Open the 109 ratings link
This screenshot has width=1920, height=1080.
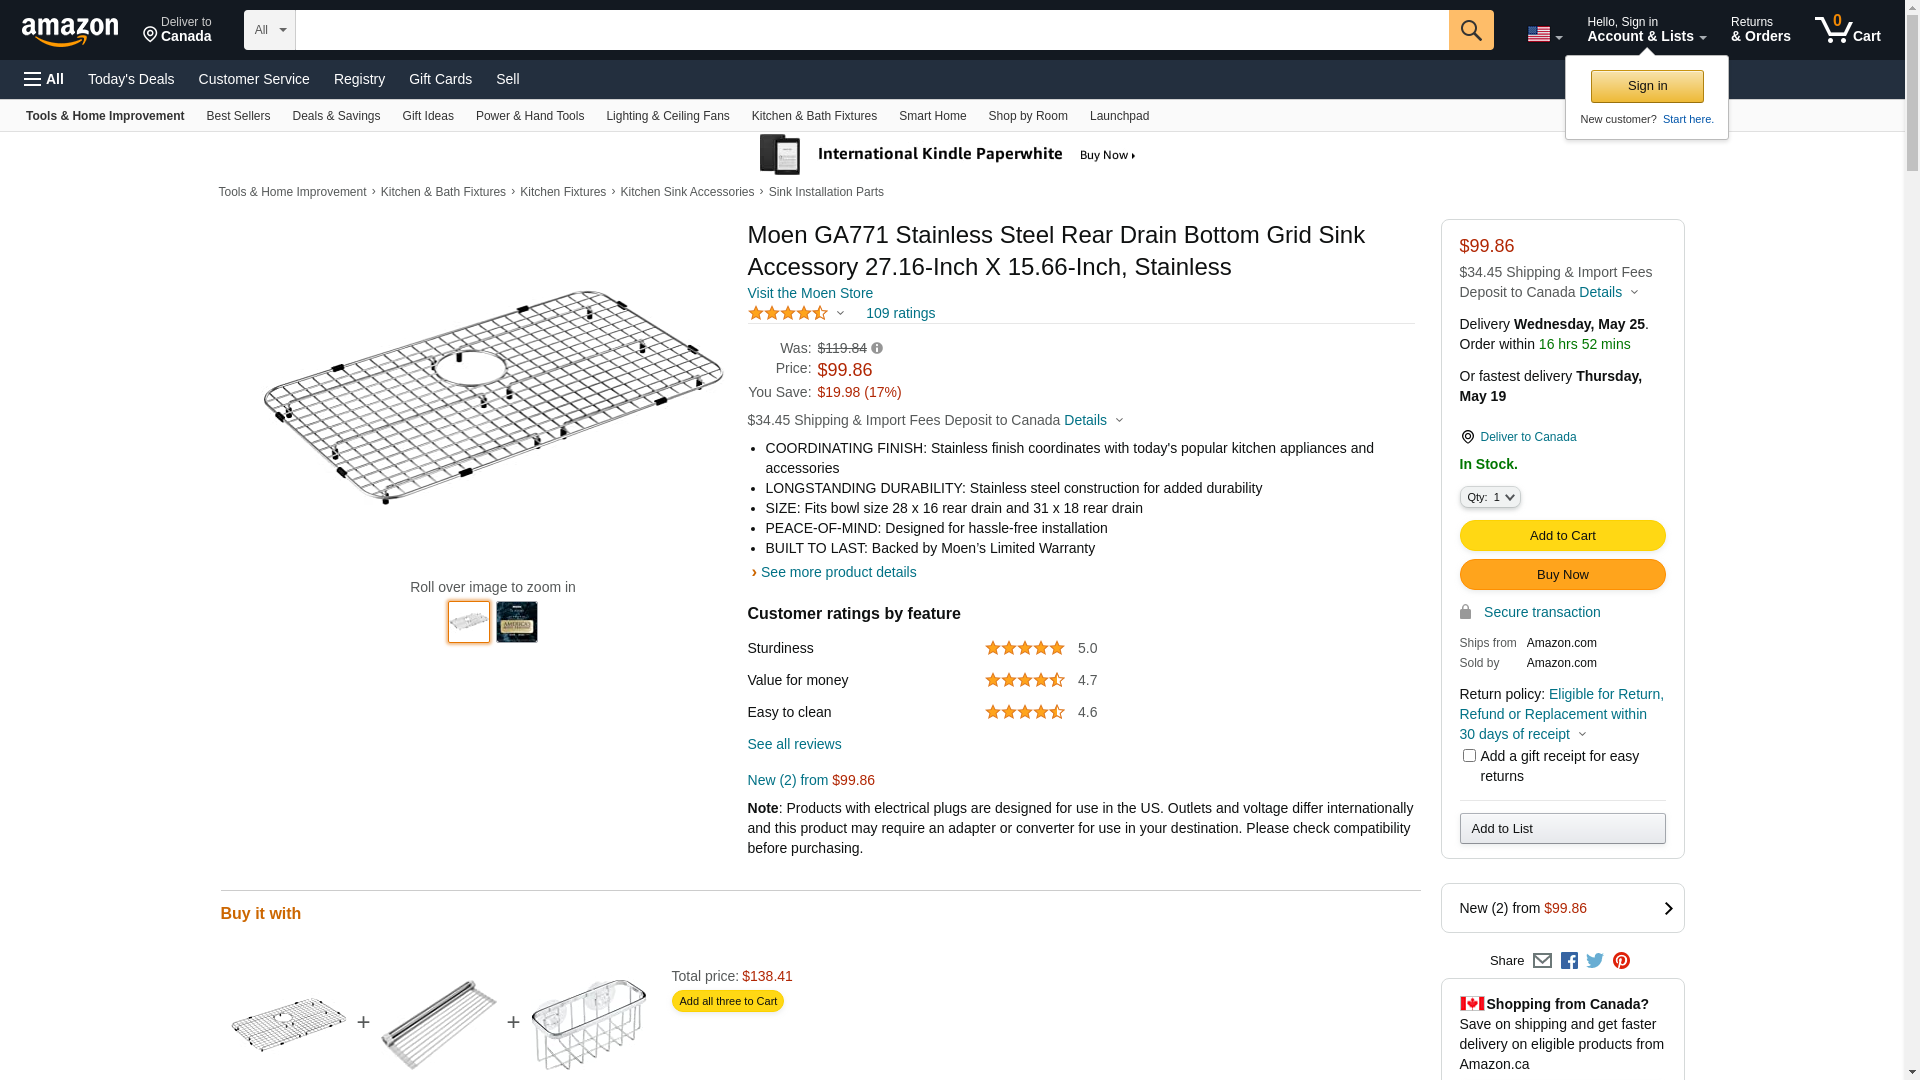point(900,313)
